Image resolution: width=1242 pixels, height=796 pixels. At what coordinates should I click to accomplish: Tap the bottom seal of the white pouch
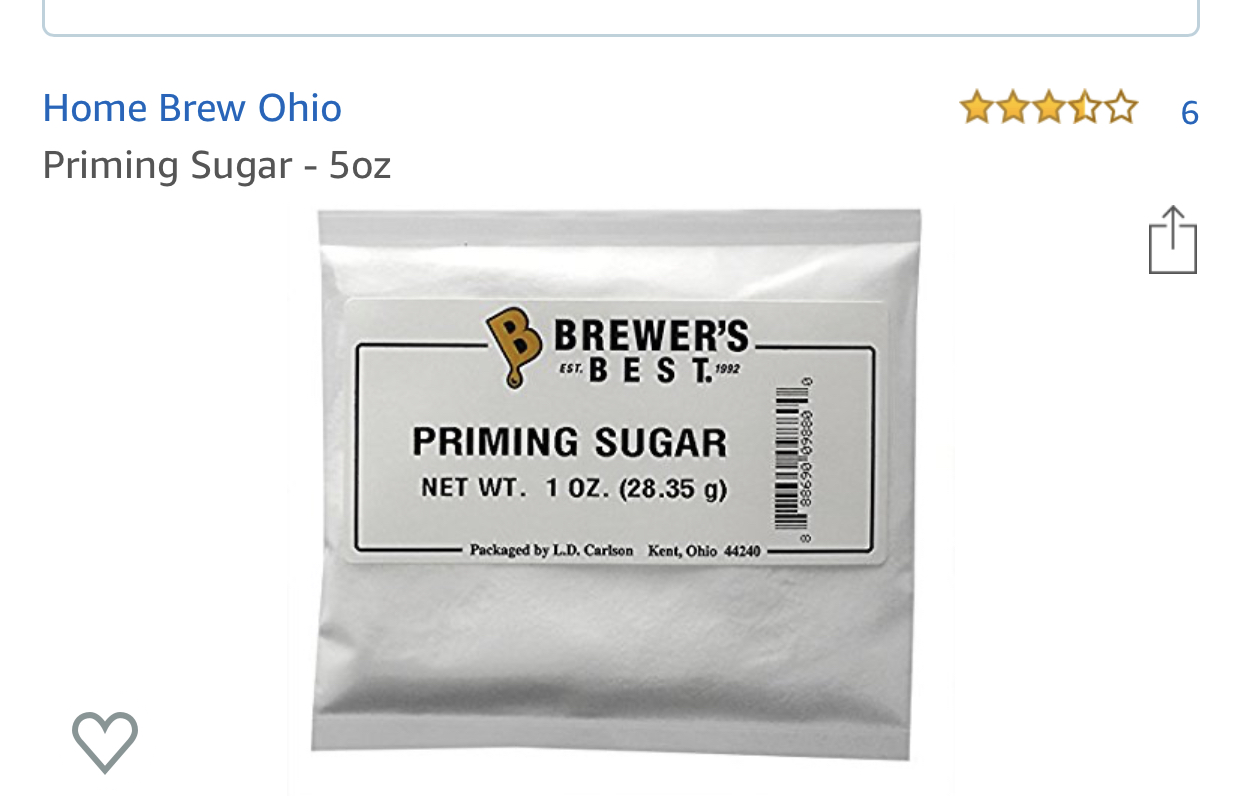click(x=612, y=745)
